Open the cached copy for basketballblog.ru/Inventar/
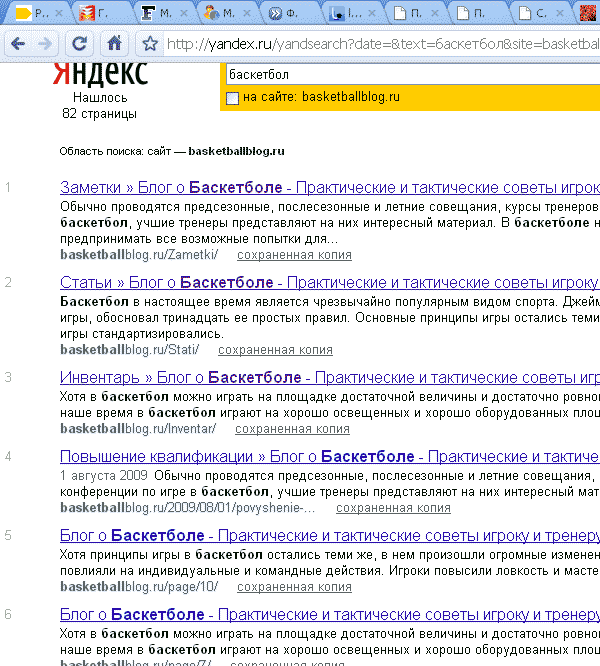This screenshot has height=666, width=600. [x=292, y=429]
